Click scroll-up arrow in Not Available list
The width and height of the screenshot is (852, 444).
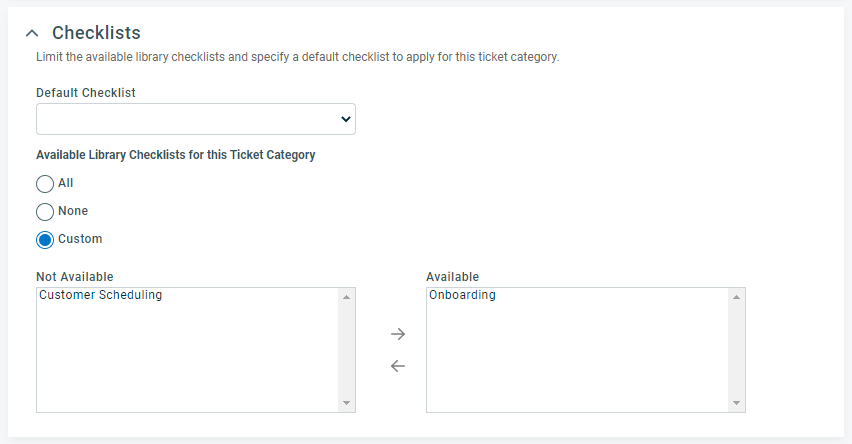pyautogui.click(x=346, y=297)
